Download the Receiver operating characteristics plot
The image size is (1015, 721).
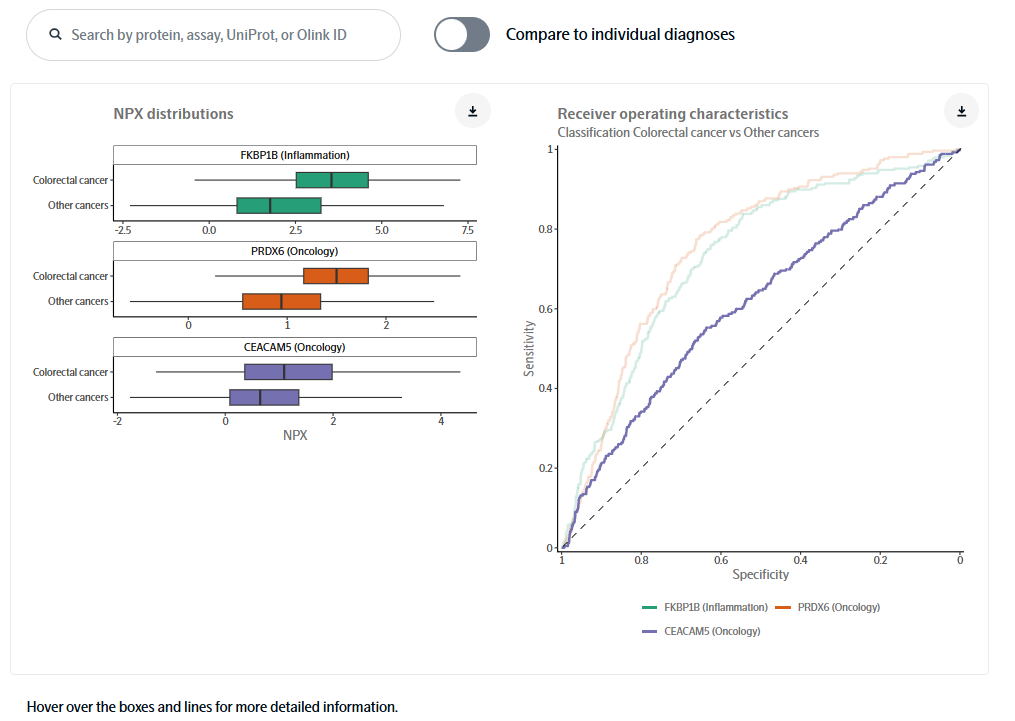(961, 112)
